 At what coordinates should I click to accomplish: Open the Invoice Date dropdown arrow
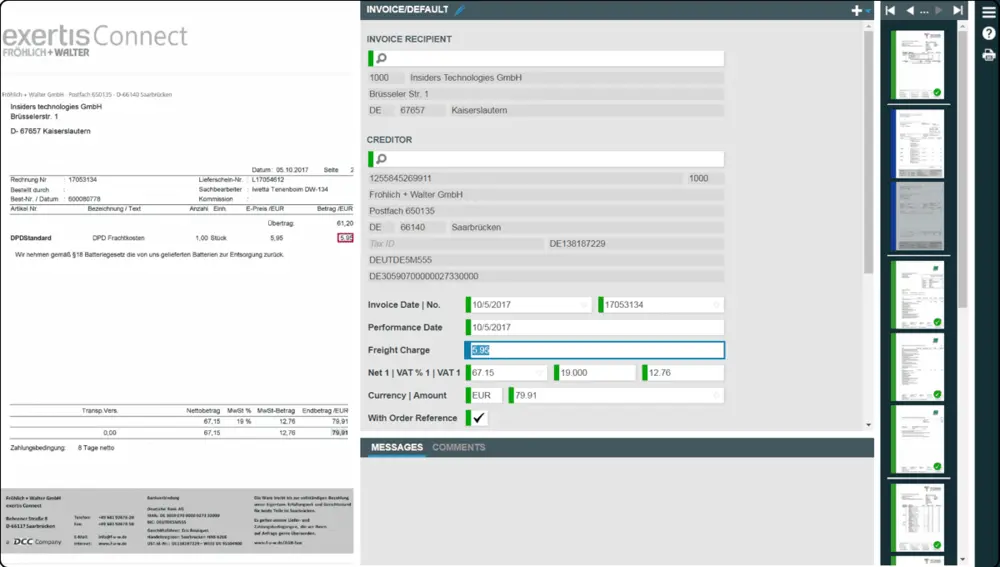click(x=584, y=306)
